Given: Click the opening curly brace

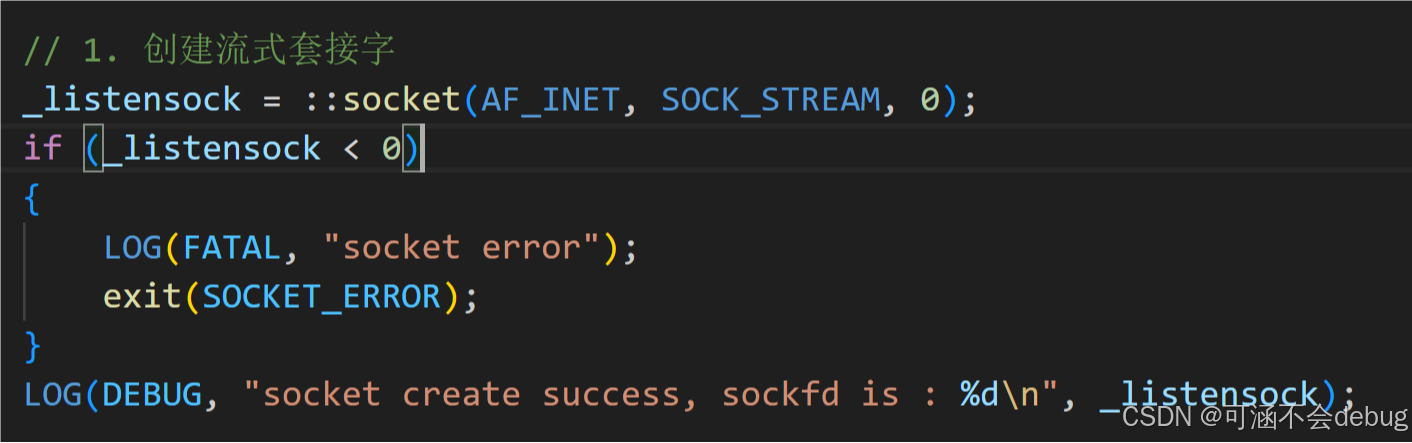Looking at the screenshot, I should pos(33,199).
